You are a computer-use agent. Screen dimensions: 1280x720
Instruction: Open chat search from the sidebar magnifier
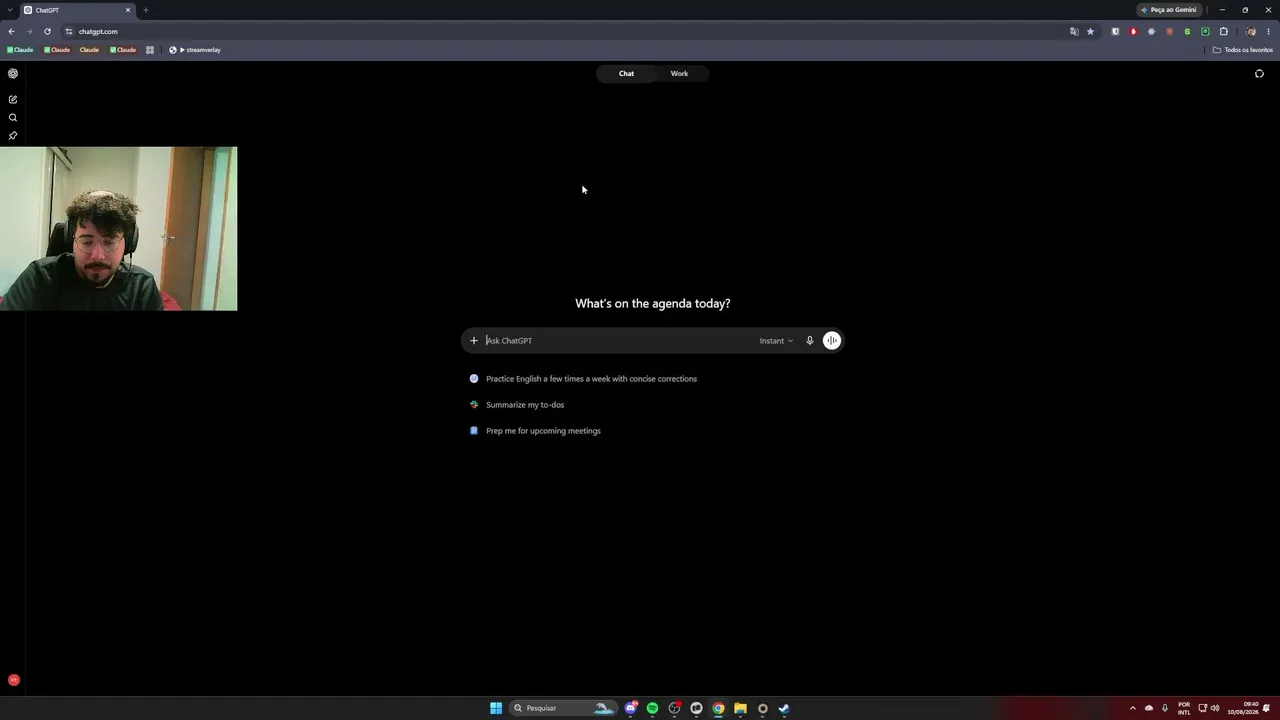[13, 117]
